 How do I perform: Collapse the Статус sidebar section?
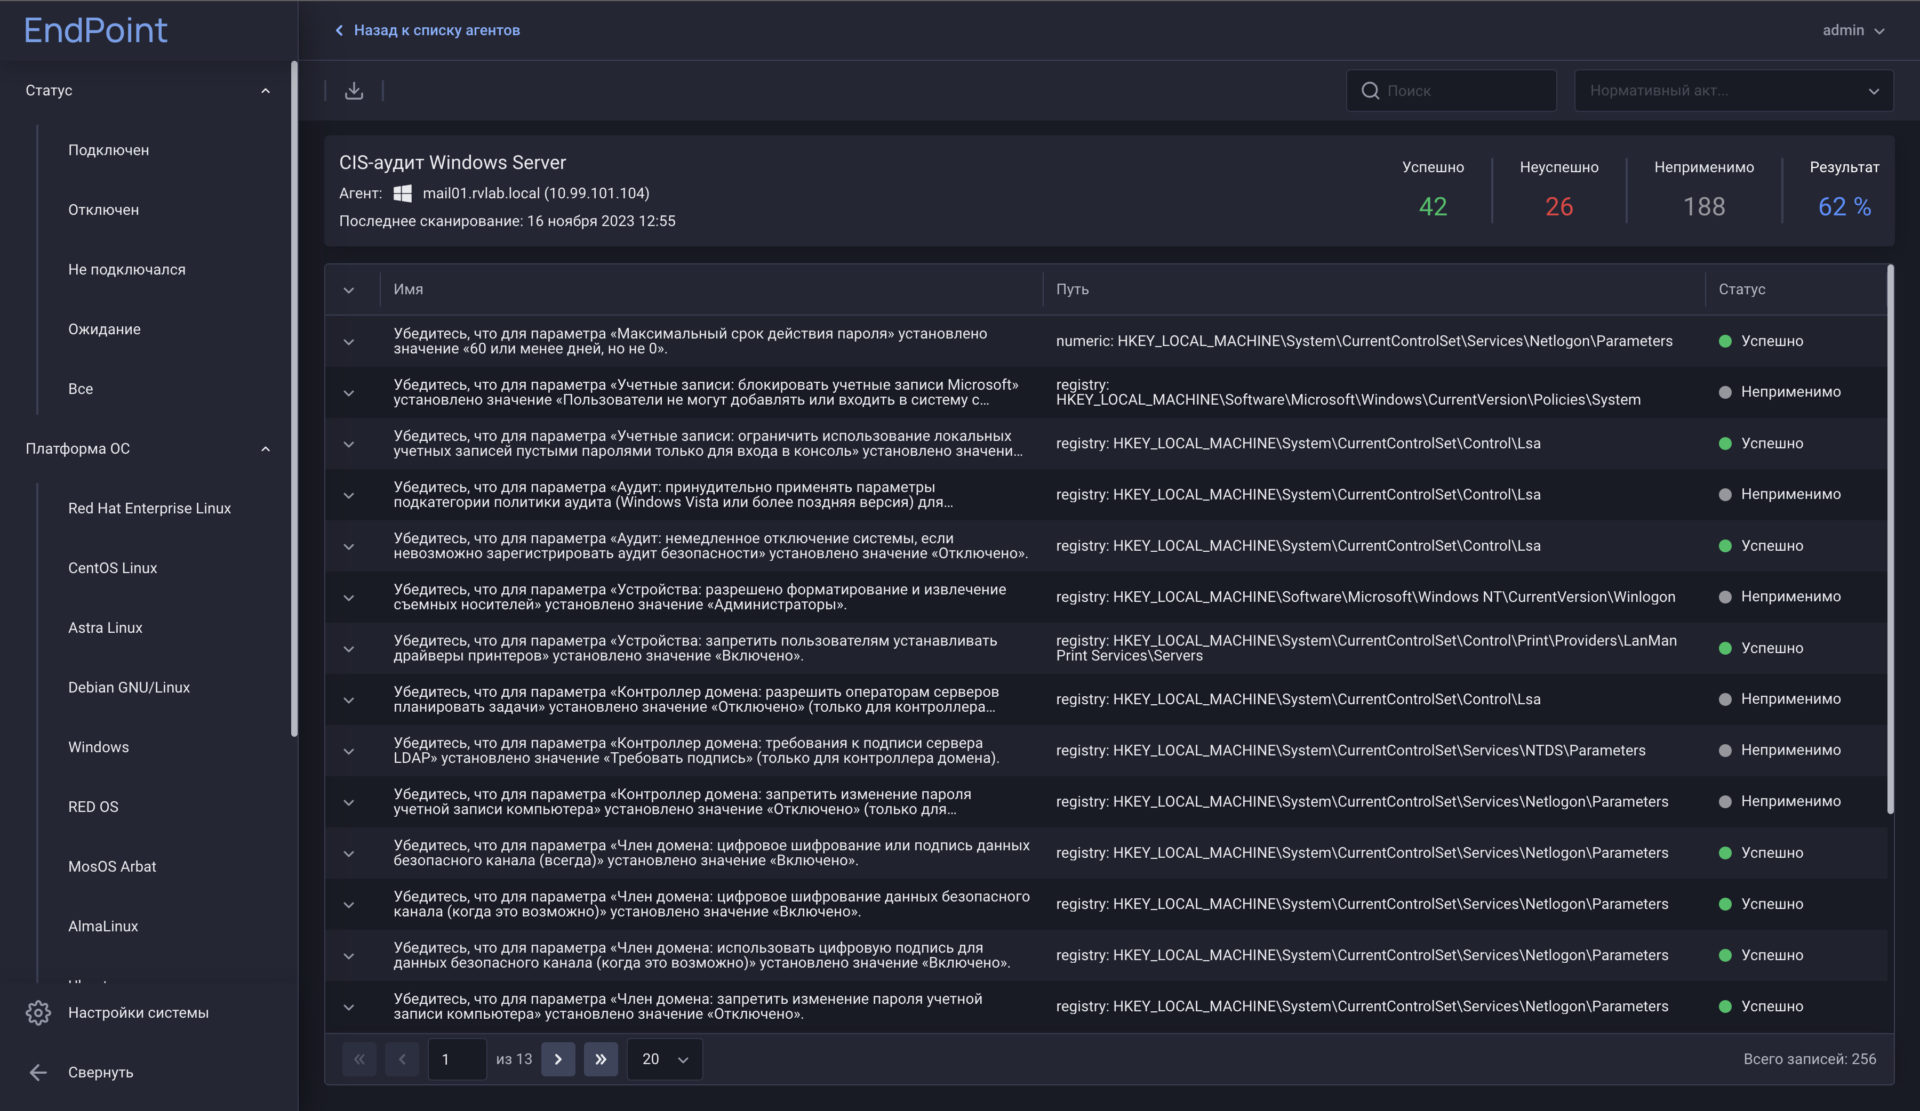[265, 91]
